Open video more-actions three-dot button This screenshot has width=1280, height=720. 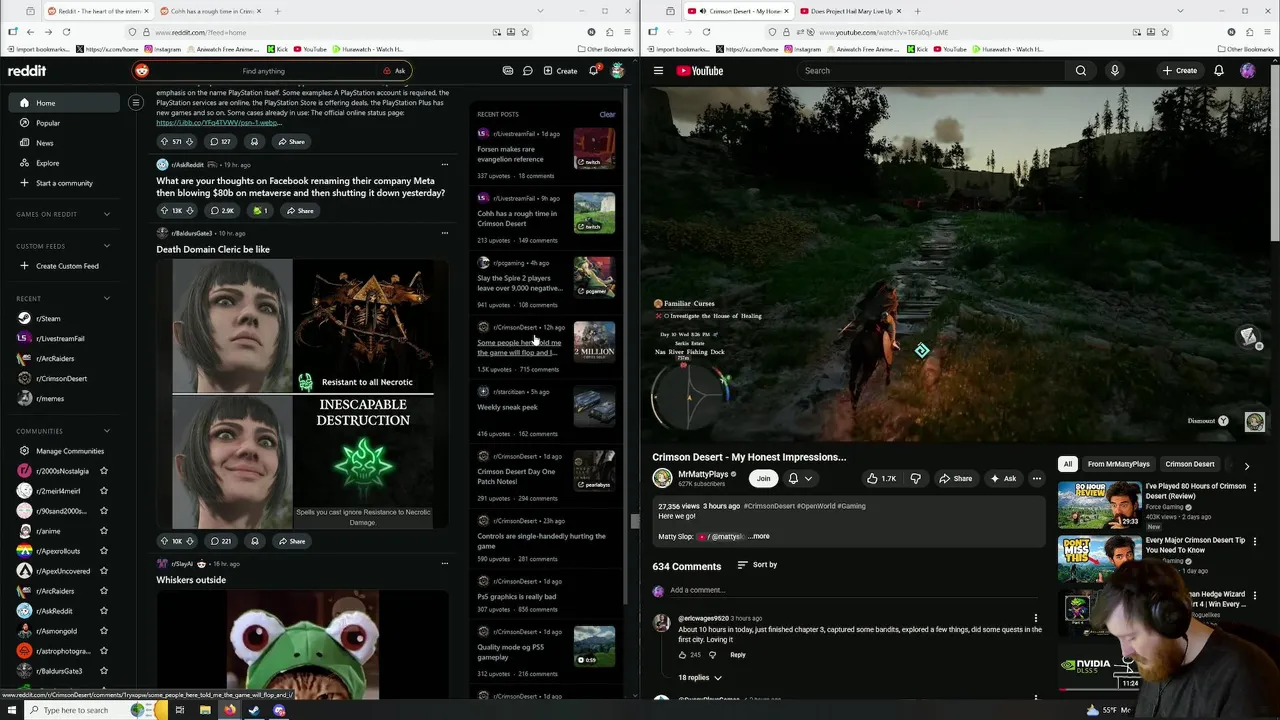(1037, 479)
